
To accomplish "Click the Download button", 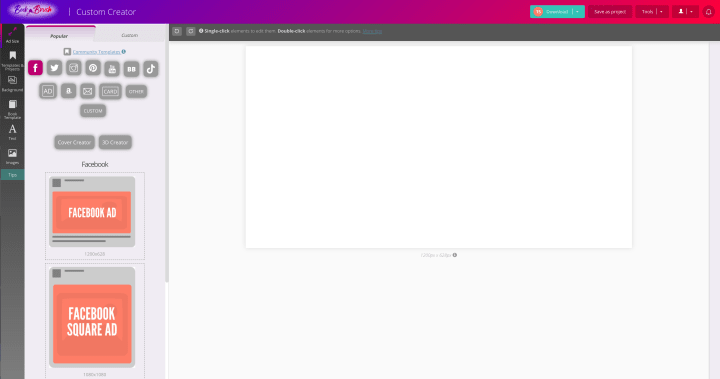I will click(x=551, y=11).
